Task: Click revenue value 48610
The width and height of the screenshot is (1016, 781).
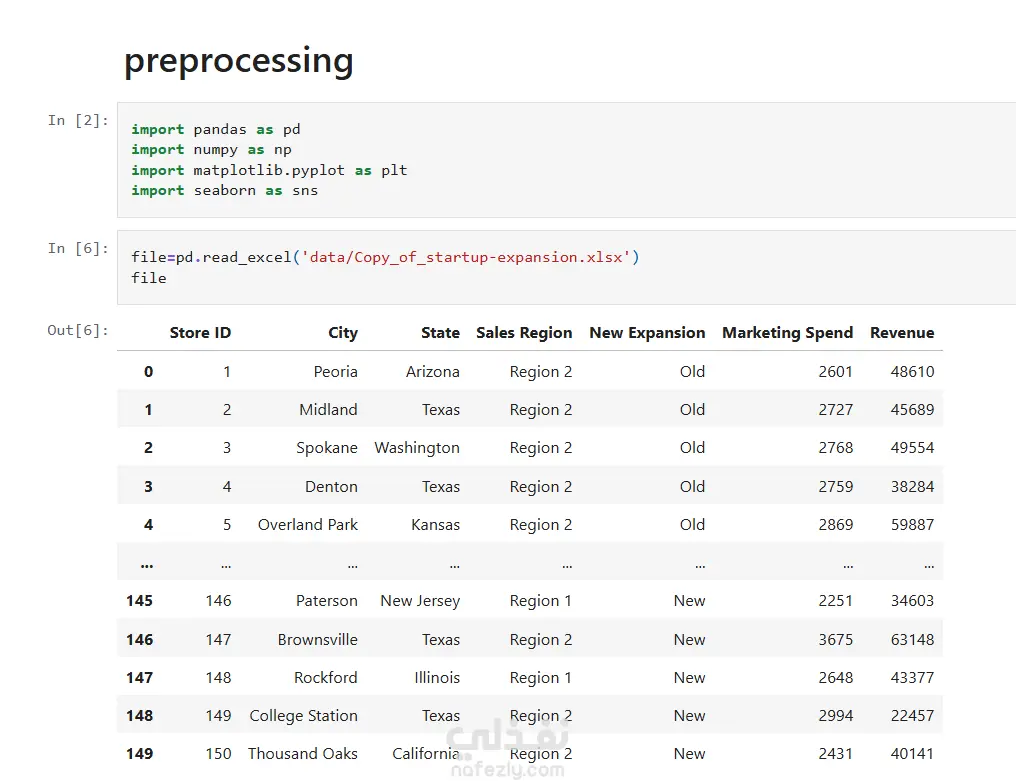Action: [912, 371]
